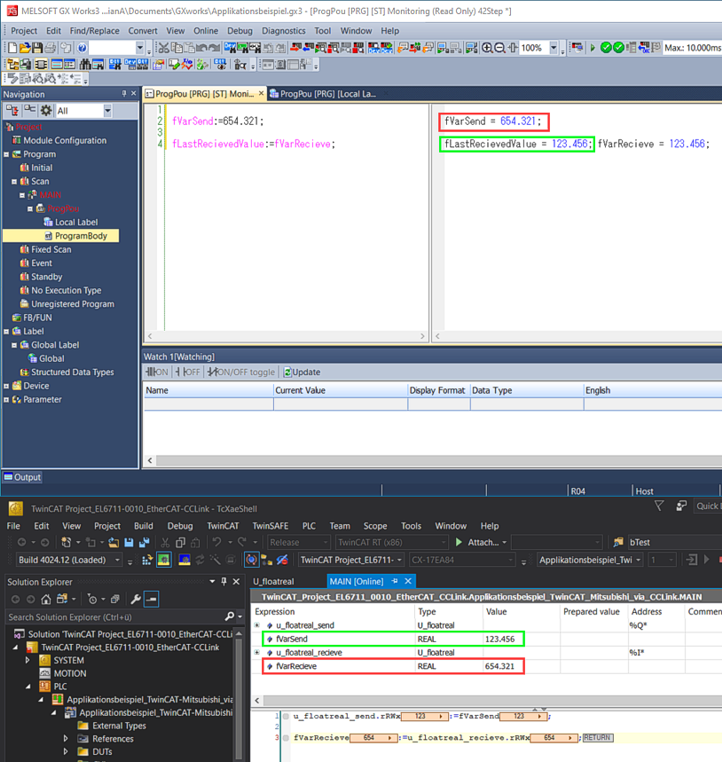Toggle the ON button in Watch 1 toolbar
Screen dimensions: 722x762
(x=157, y=372)
